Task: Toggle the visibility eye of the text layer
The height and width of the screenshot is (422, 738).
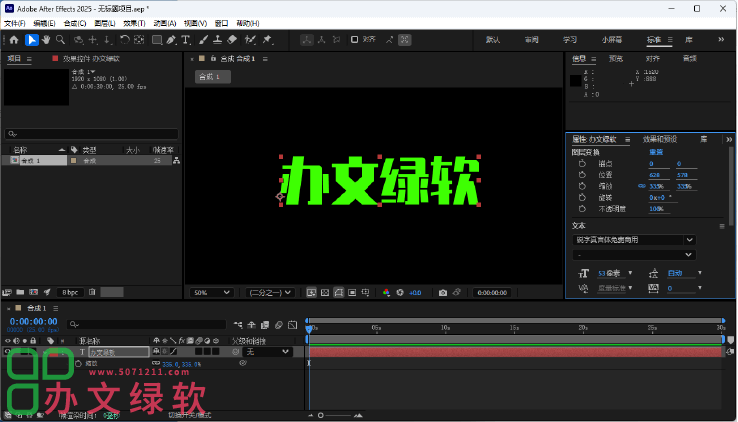Action: click(8, 351)
